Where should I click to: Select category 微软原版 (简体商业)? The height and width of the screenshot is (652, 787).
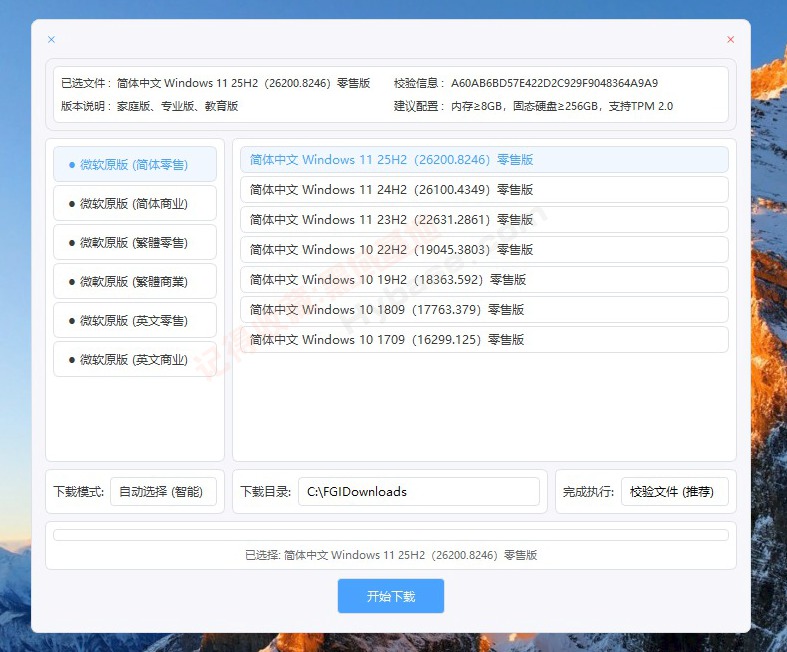[135, 203]
